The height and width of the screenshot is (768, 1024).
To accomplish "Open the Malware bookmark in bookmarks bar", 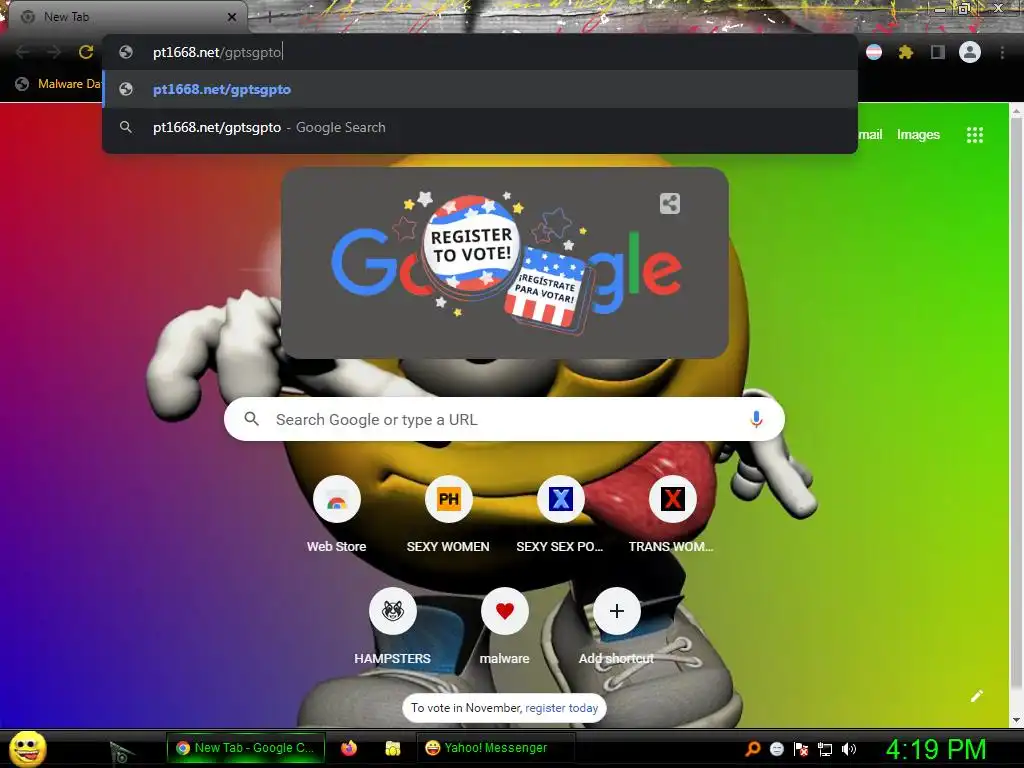I will click(x=59, y=84).
